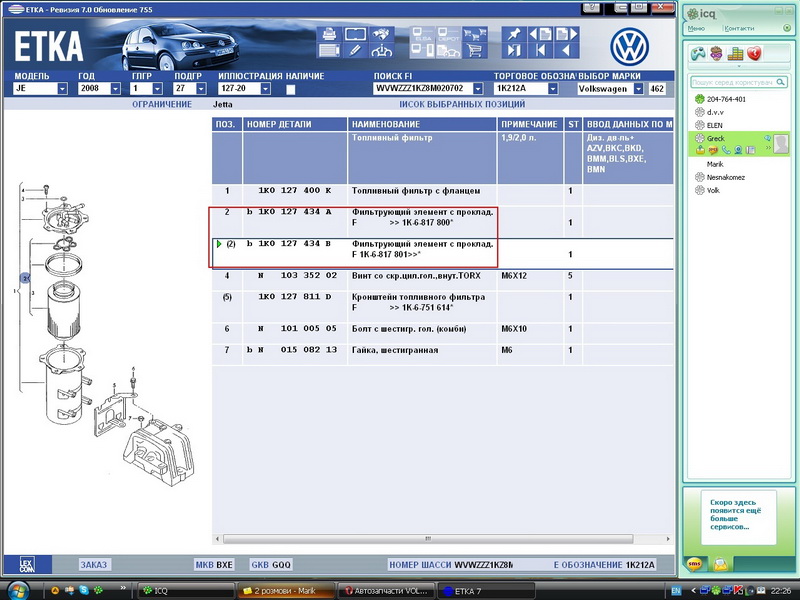
Task: Click the ICQ music equalizer icon
Action: pos(735,53)
